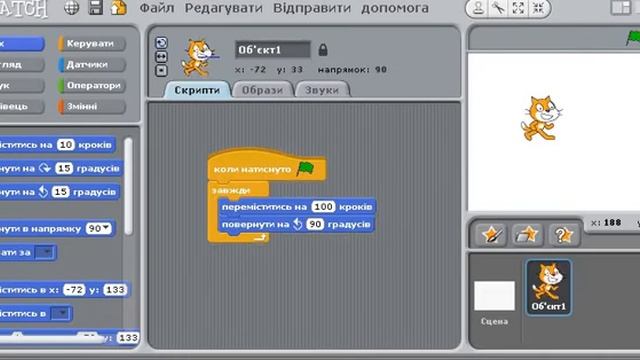Viewport: 640px width, 360px height.
Task: Open the допомога menu
Action: 395,8
